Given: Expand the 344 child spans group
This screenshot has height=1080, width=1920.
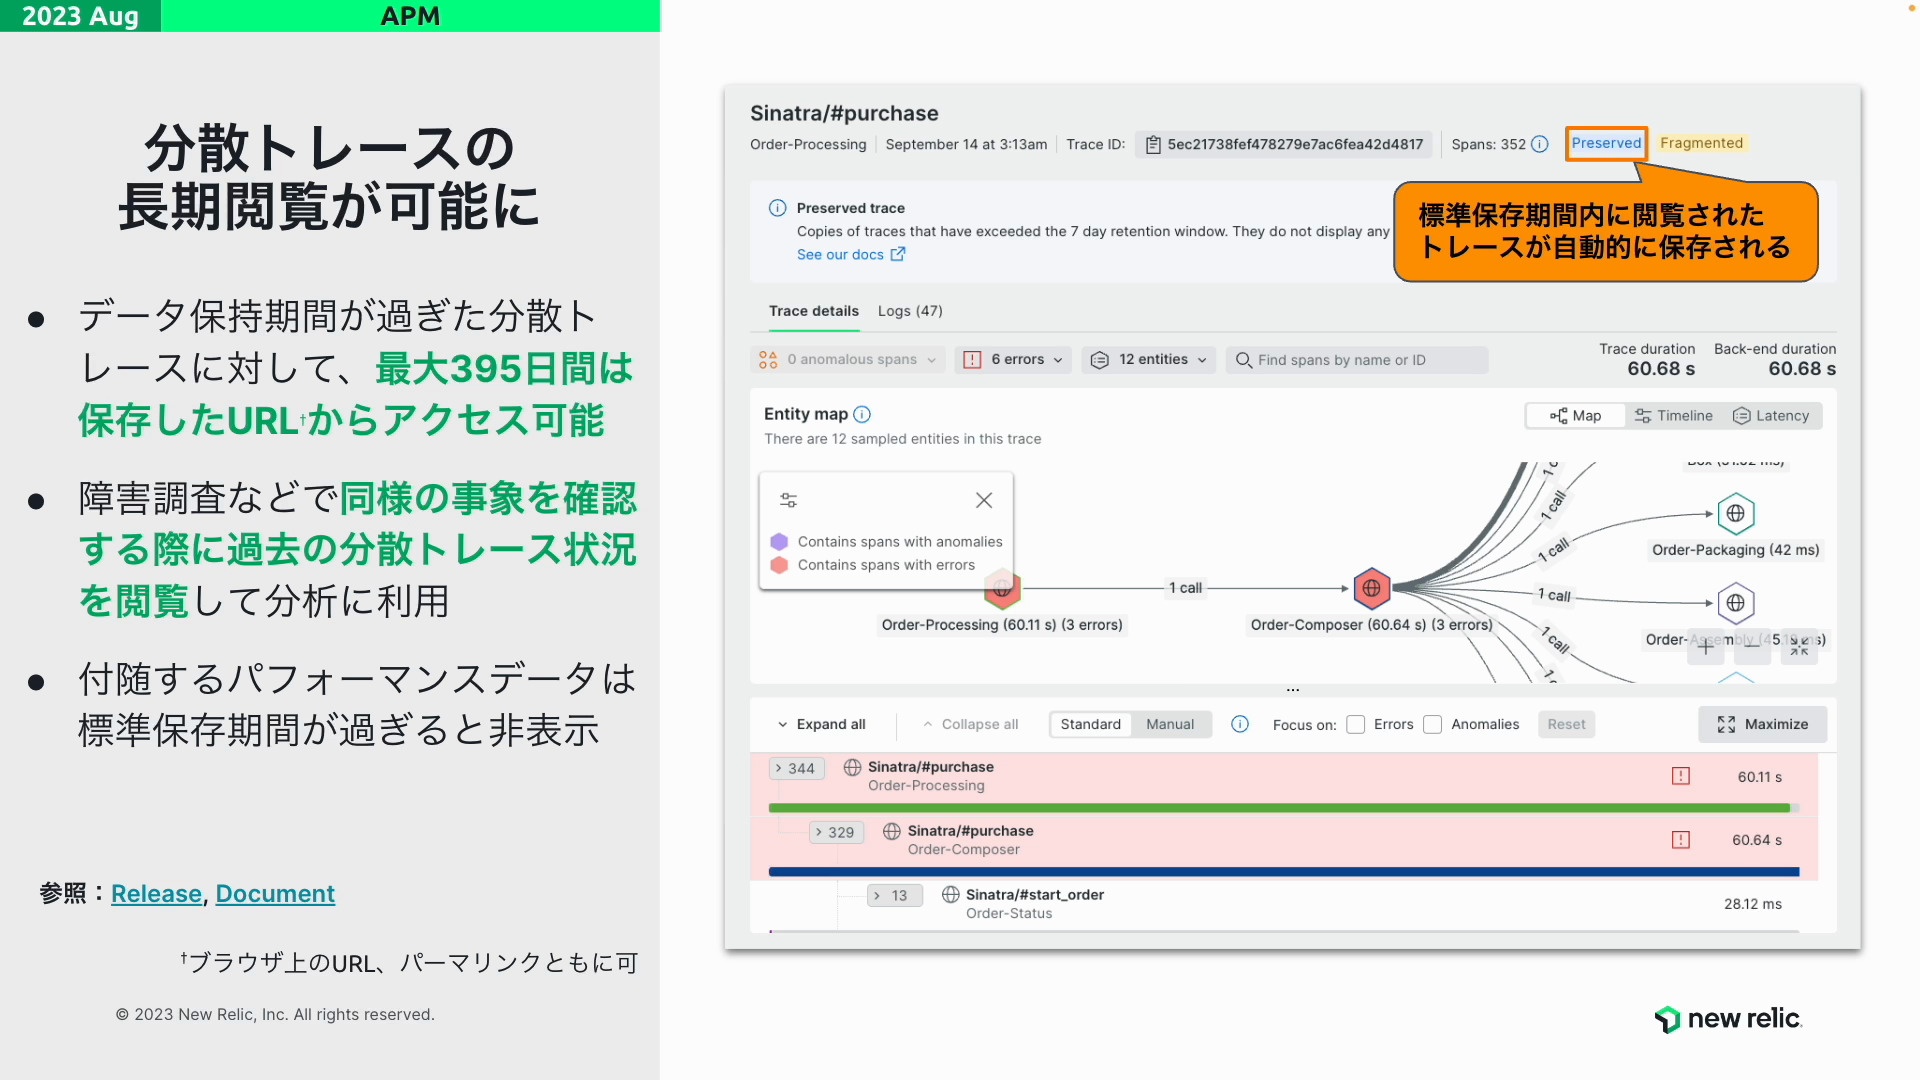Looking at the screenshot, I should (x=796, y=769).
